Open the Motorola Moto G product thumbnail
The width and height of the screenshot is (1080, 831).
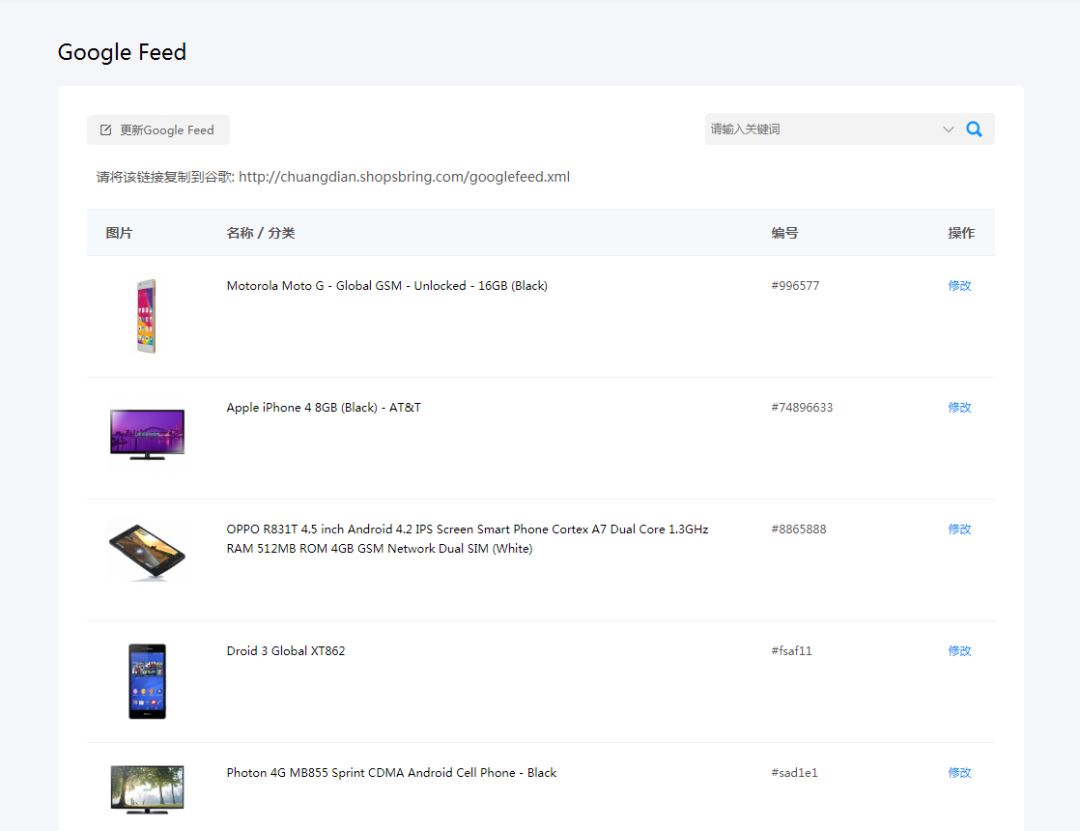147,316
